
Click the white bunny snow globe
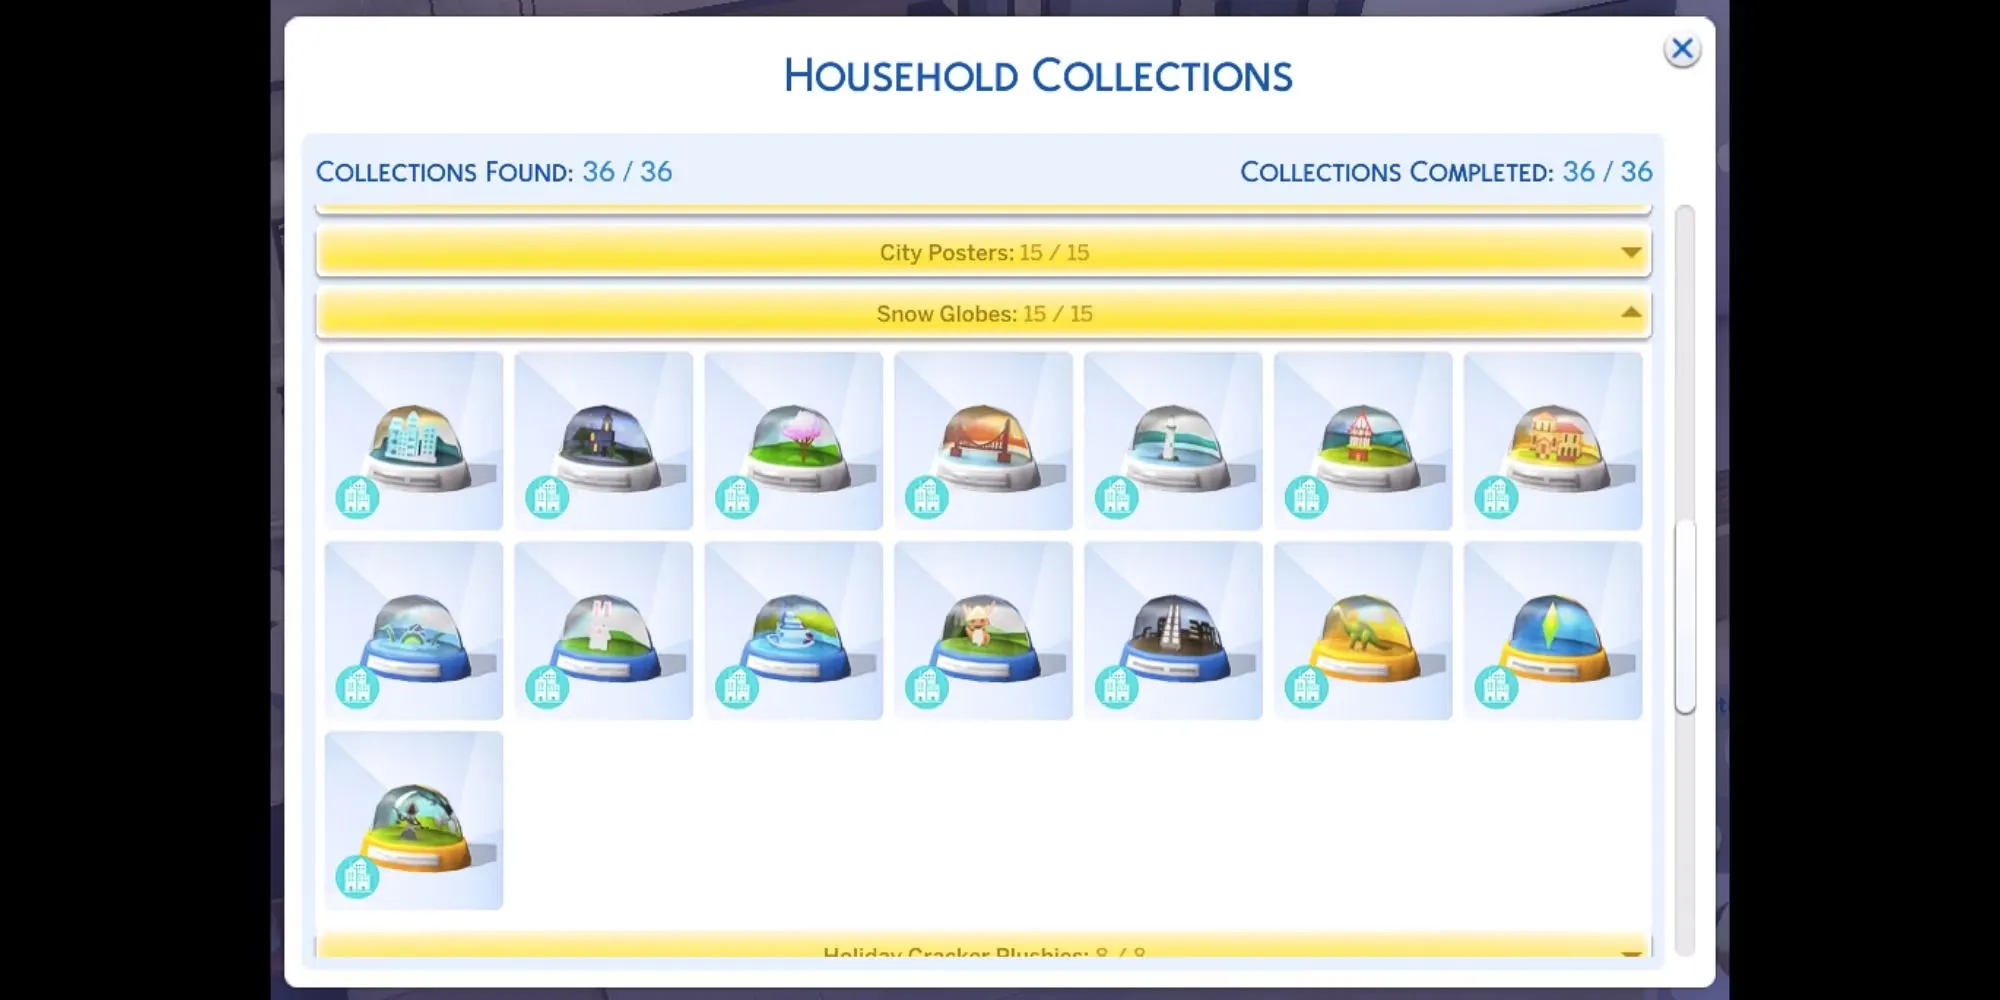pyautogui.click(x=603, y=630)
